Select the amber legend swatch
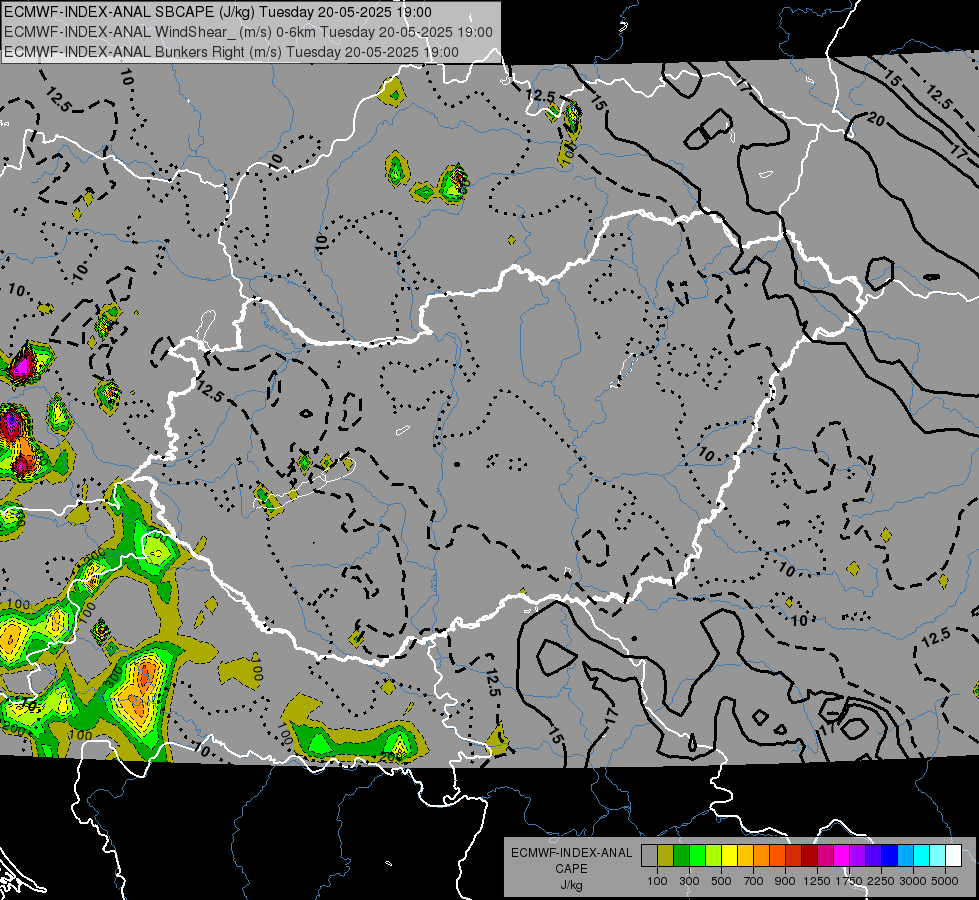 tap(745, 856)
